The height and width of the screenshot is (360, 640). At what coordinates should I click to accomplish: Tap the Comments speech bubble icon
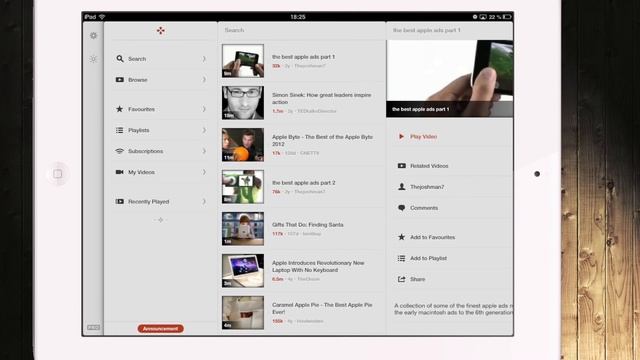(x=402, y=208)
